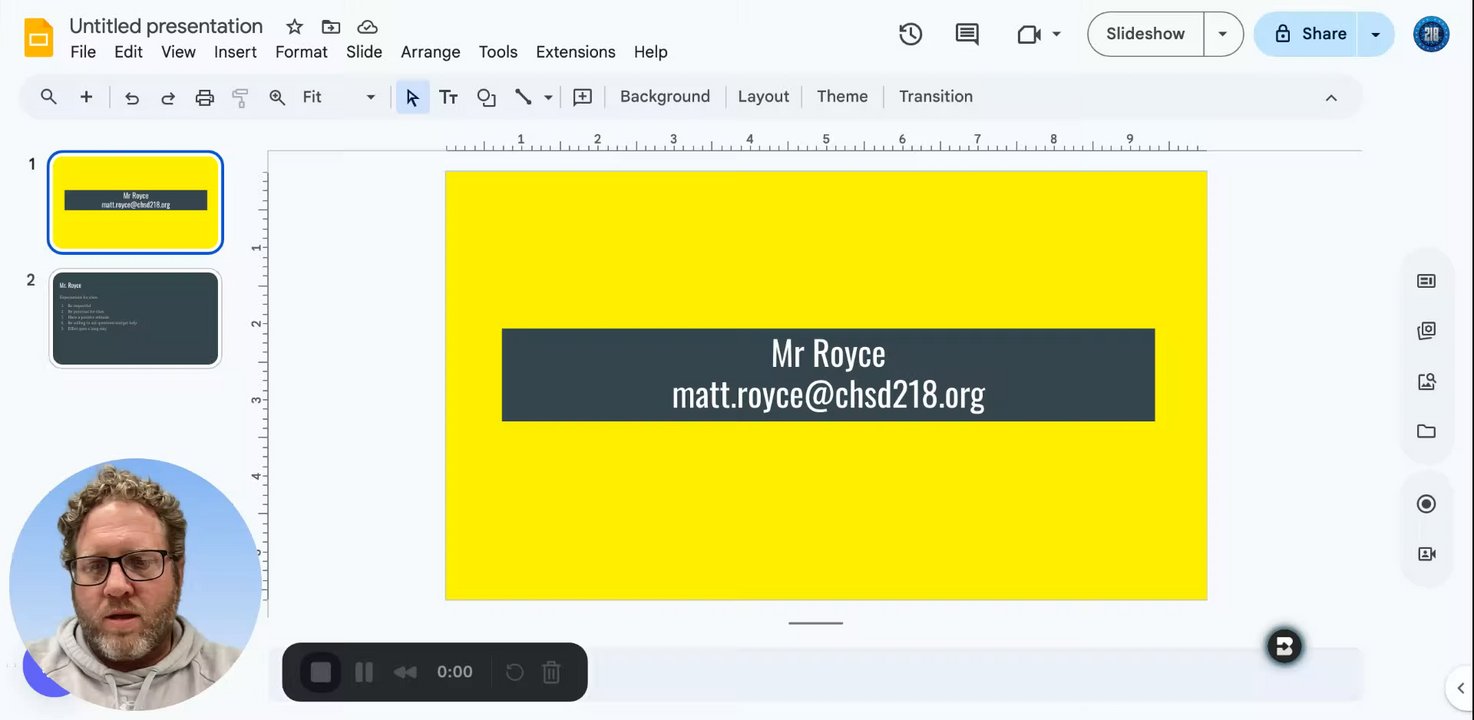Screen dimensions: 1474x720
Task: Hide the menus with collapse chevron
Action: [x=1331, y=97]
